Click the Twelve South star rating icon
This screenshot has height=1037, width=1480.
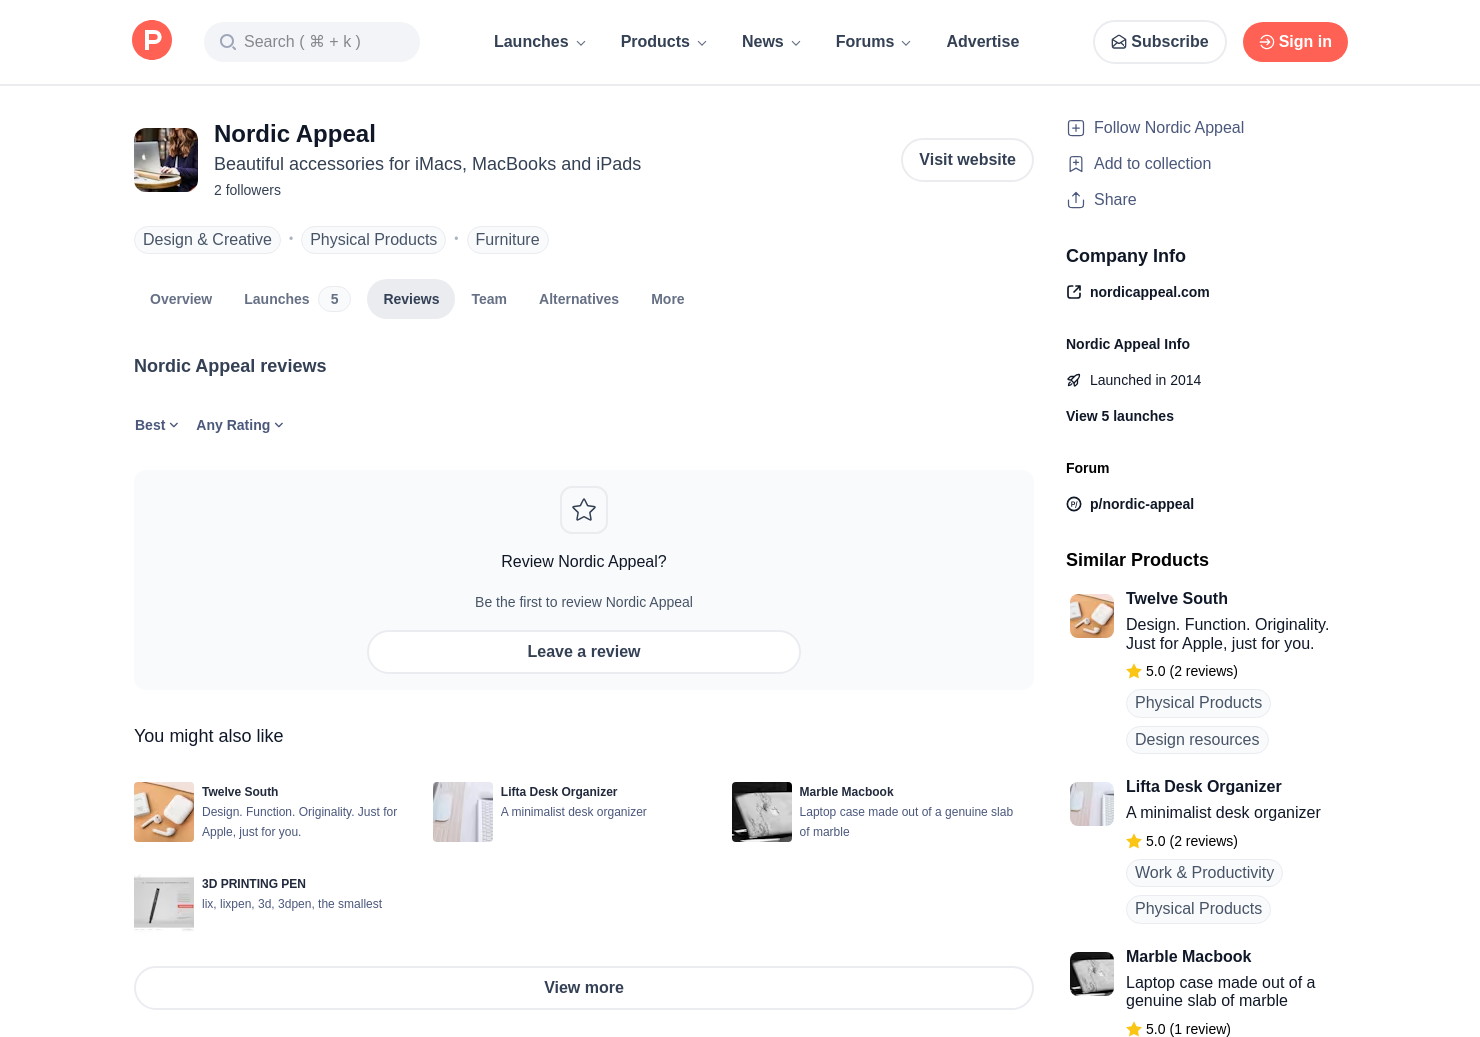coord(1134,671)
